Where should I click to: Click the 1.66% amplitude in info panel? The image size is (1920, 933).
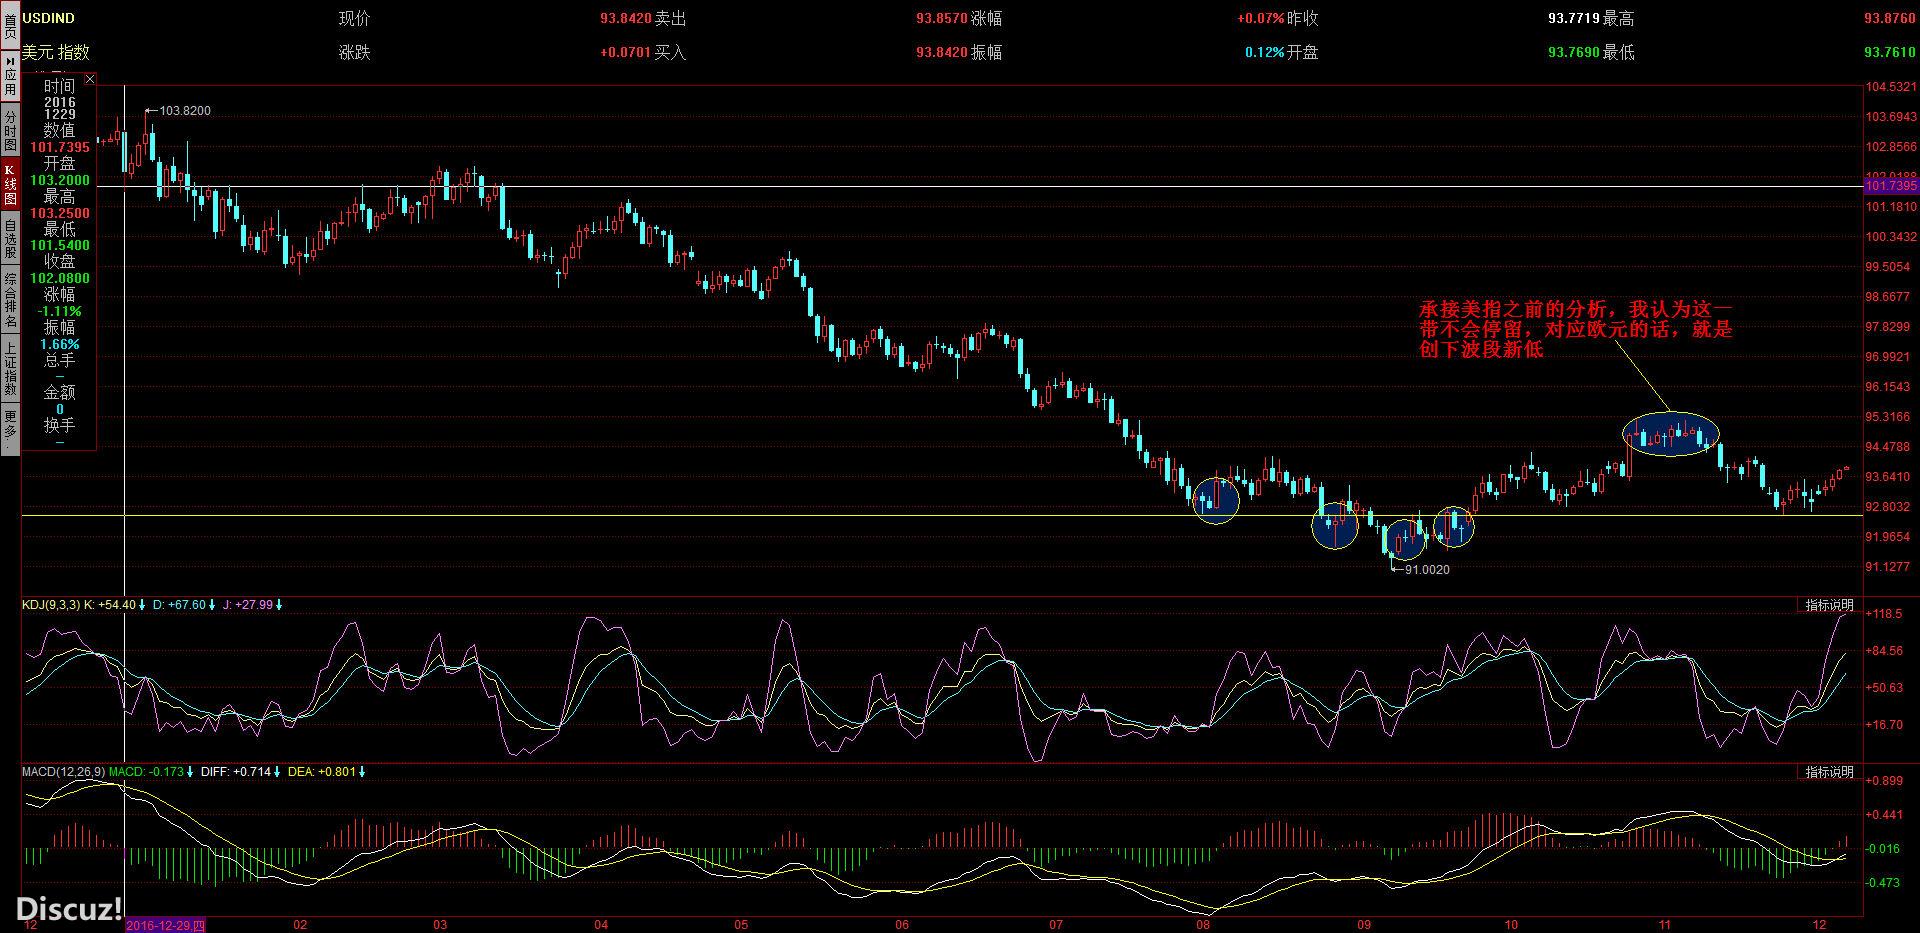click(x=60, y=344)
